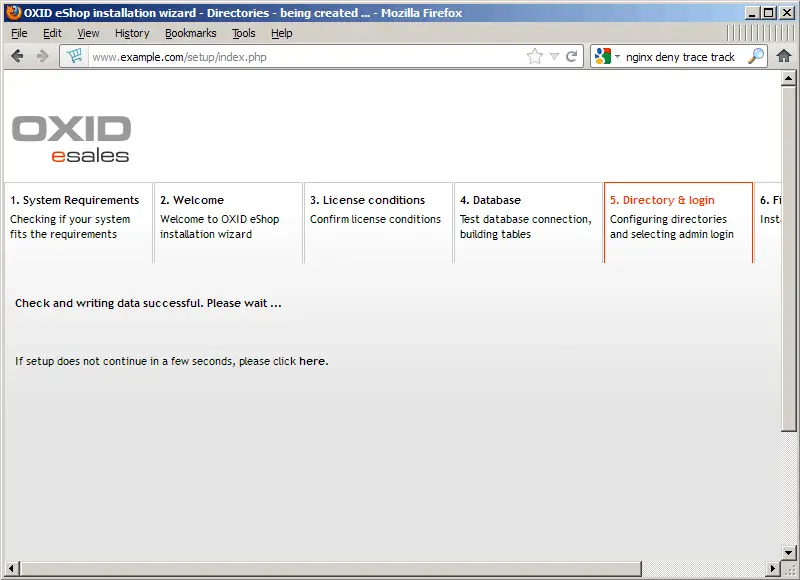Open the Help menu

pyautogui.click(x=281, y=33)
